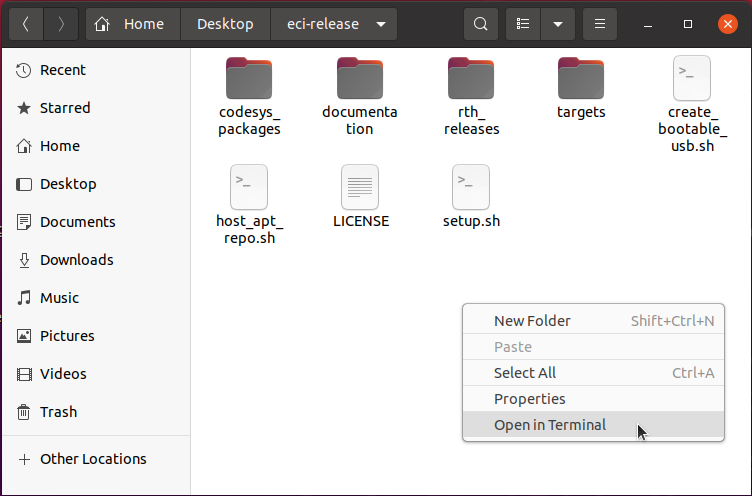The width and height of the screenshot is (752, 496).
Task: Select the rth_releases folder icon
Action: 471,78
